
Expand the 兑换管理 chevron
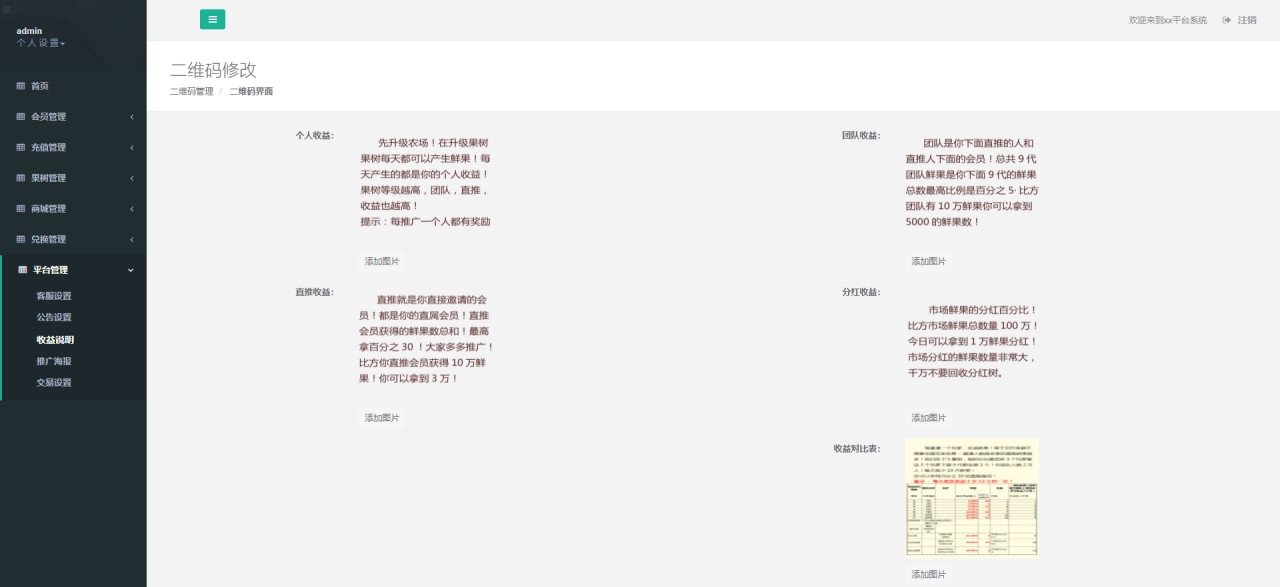pyautogui.click(x=131, y=239)
